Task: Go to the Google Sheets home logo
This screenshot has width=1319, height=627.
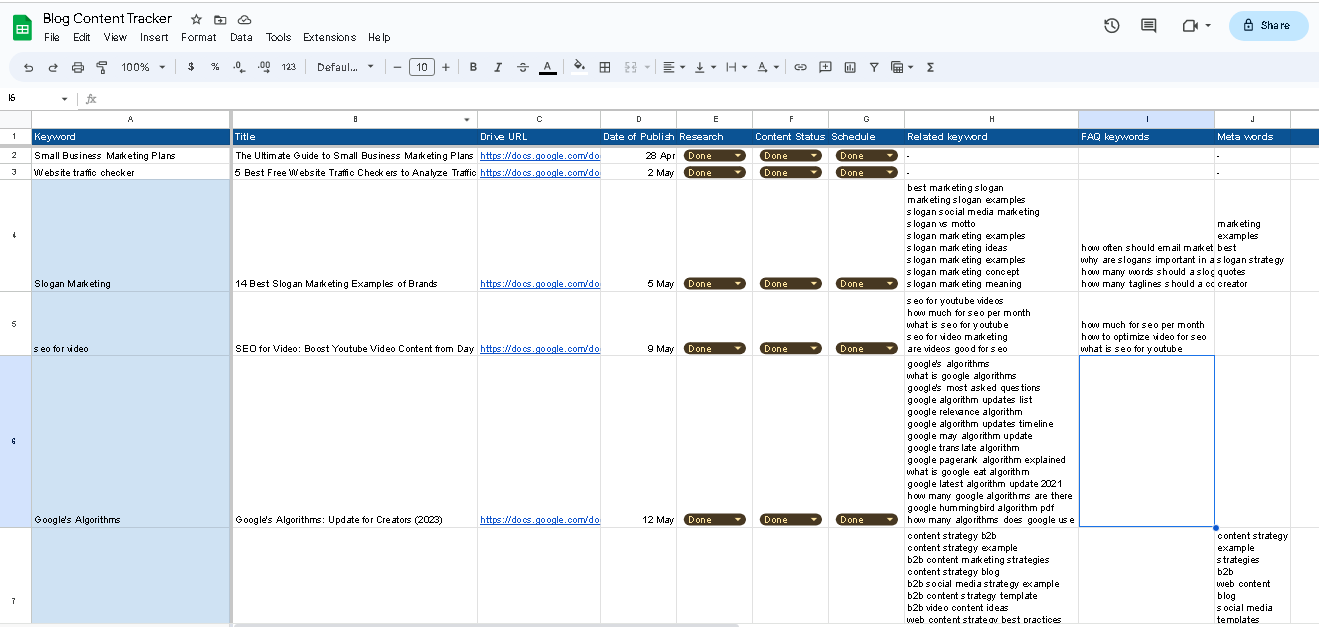Action: point(22,27)
